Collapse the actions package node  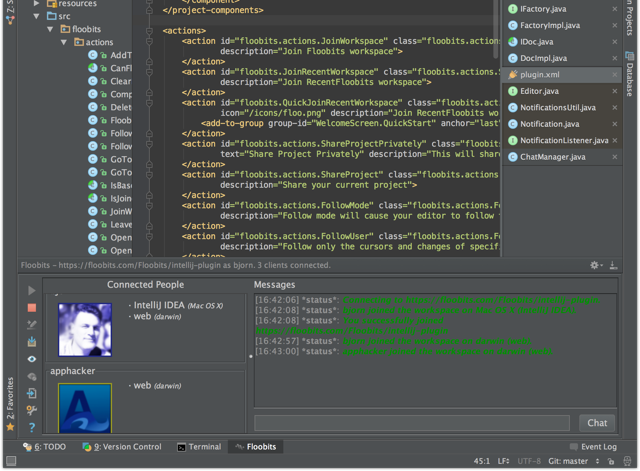(x=64, y=42)
